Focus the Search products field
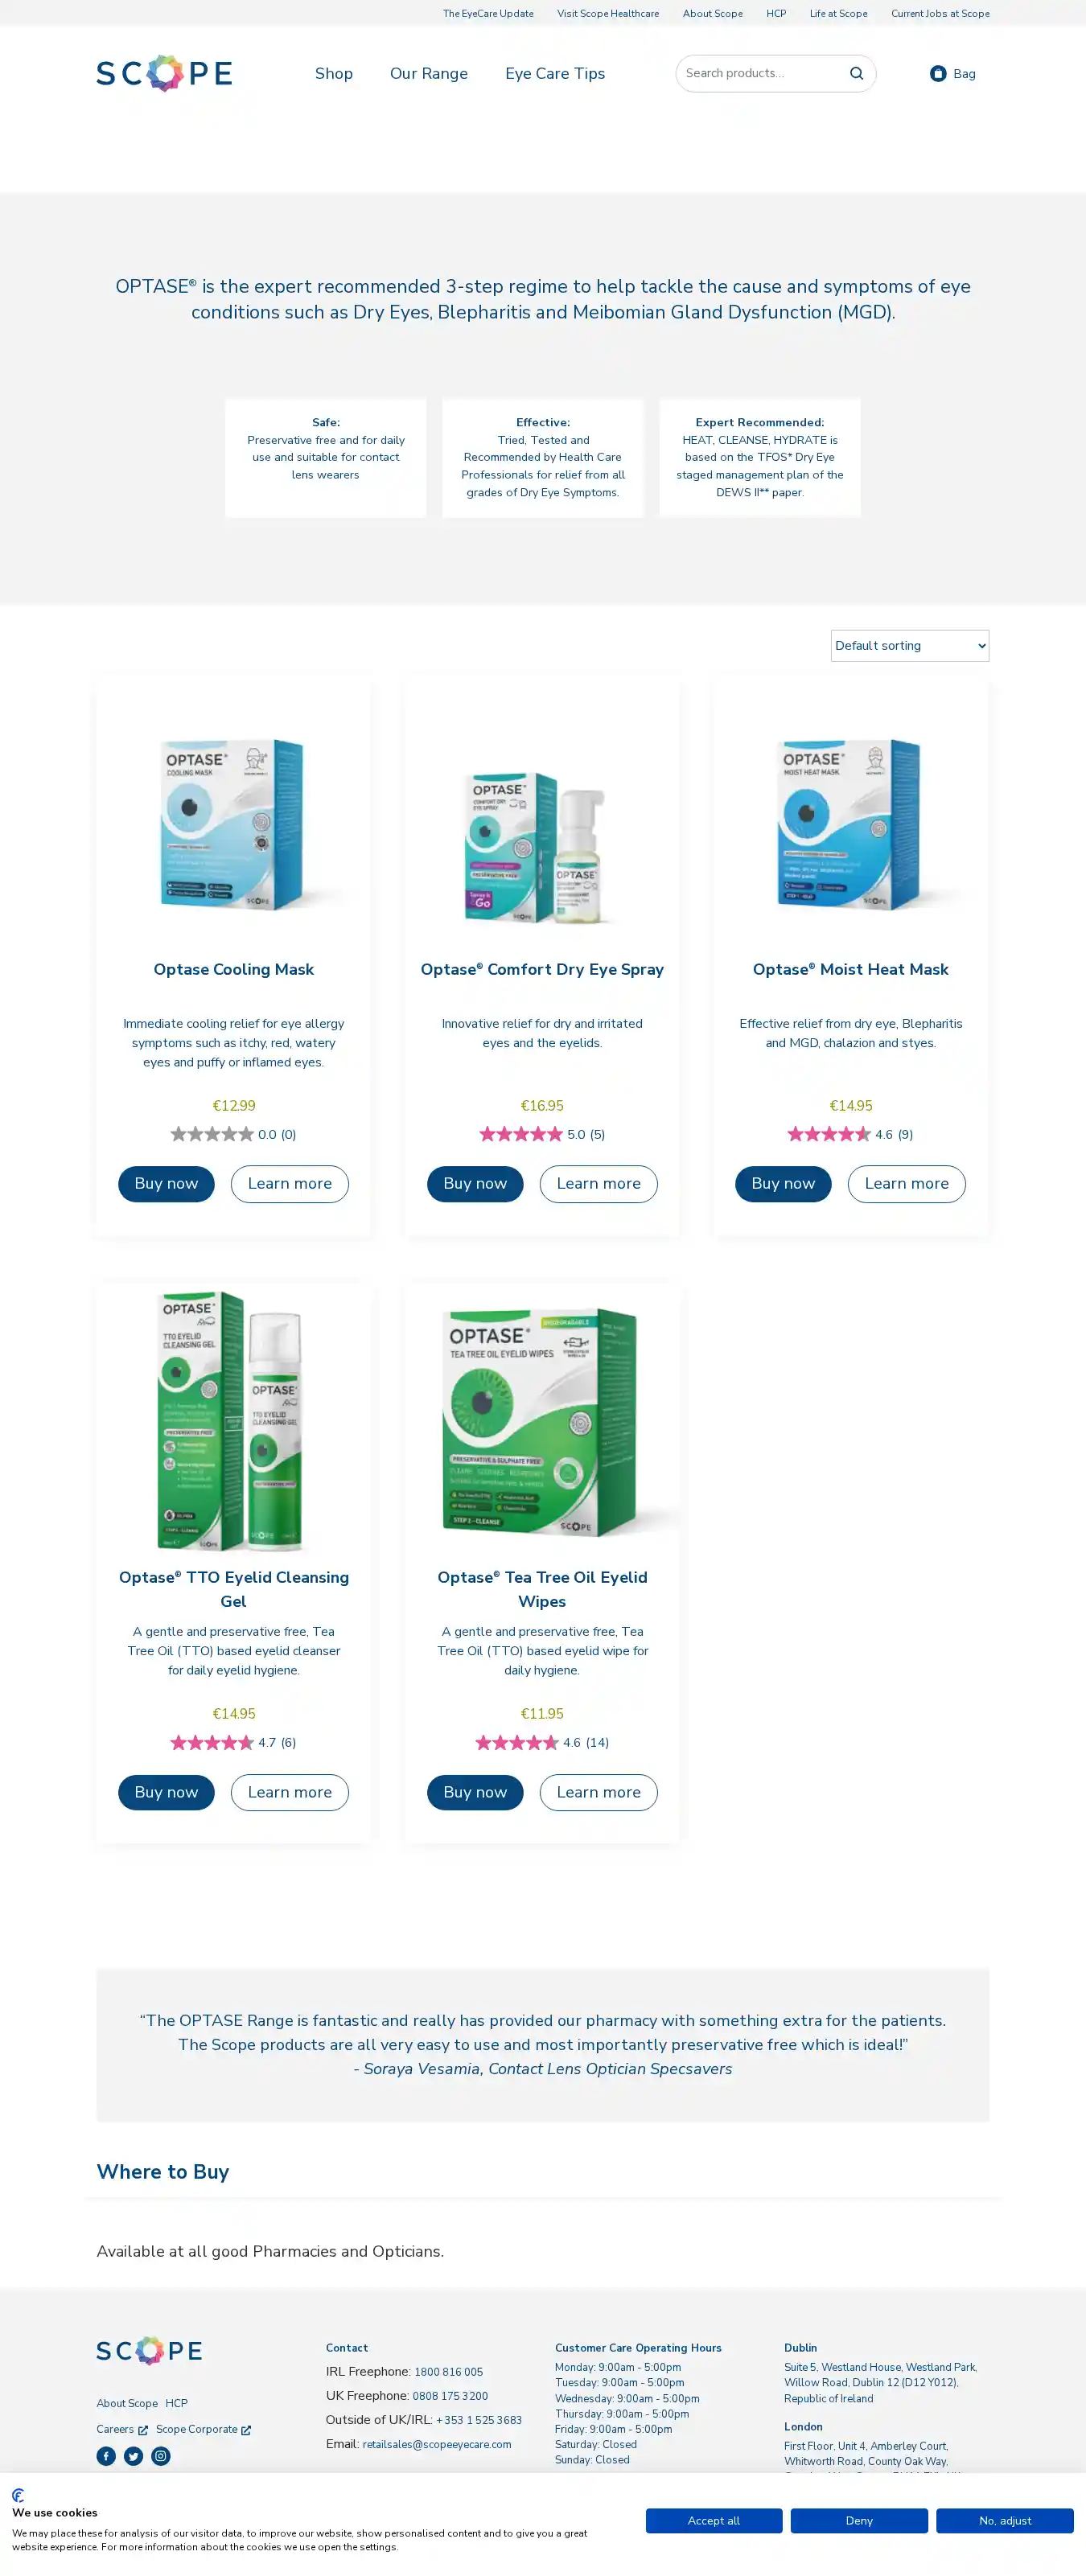The width and height of the screenshot is (1086, 2576). [762, 73]
